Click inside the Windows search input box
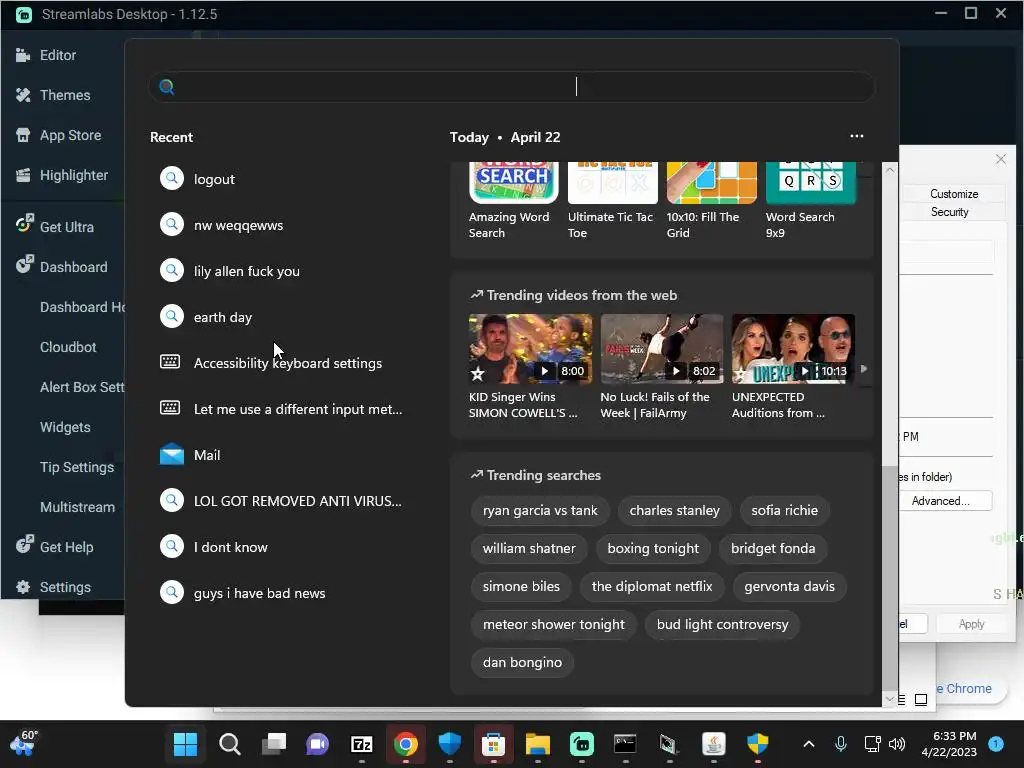 point(511,87)
